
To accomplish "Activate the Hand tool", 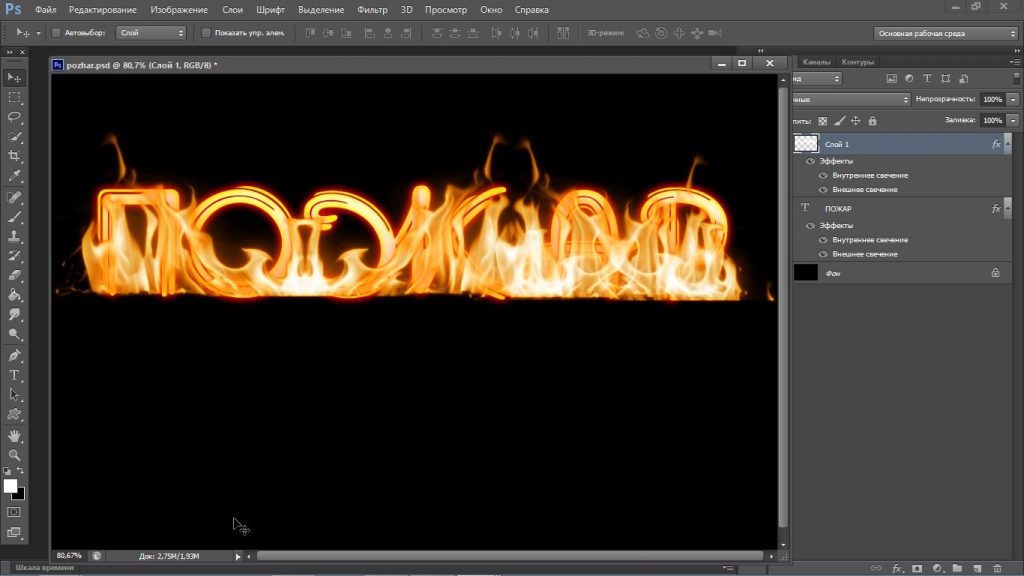I will click(15, 436).
